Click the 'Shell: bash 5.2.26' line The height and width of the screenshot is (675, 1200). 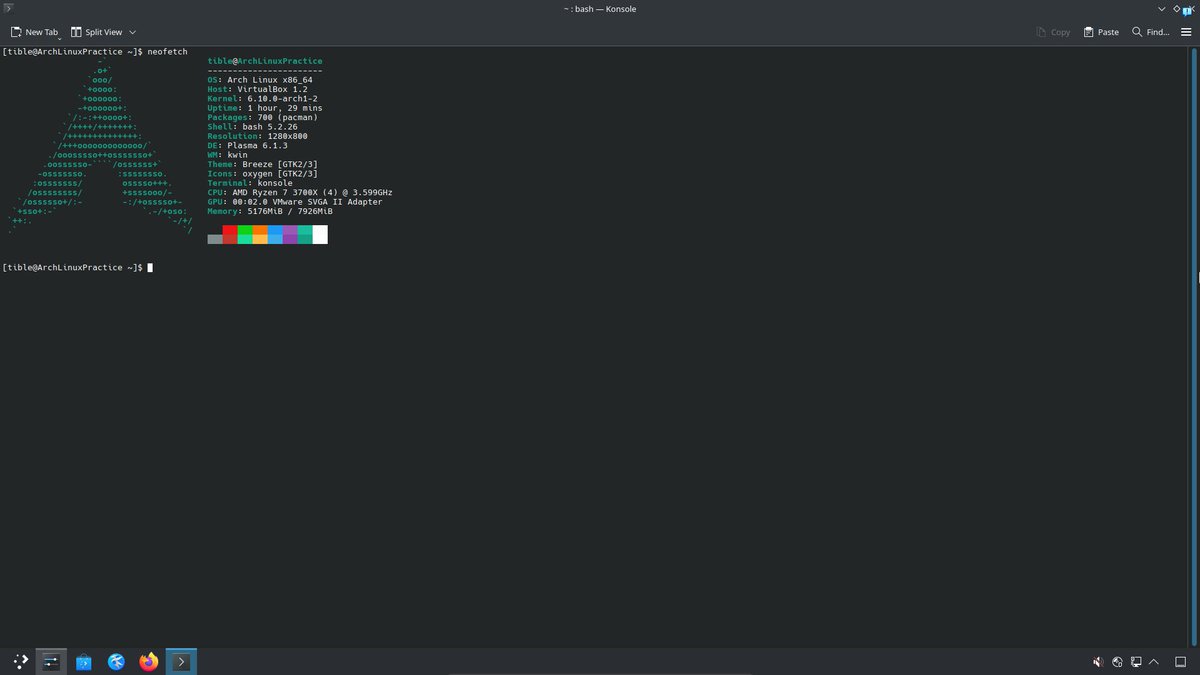(x=252, y=127)
